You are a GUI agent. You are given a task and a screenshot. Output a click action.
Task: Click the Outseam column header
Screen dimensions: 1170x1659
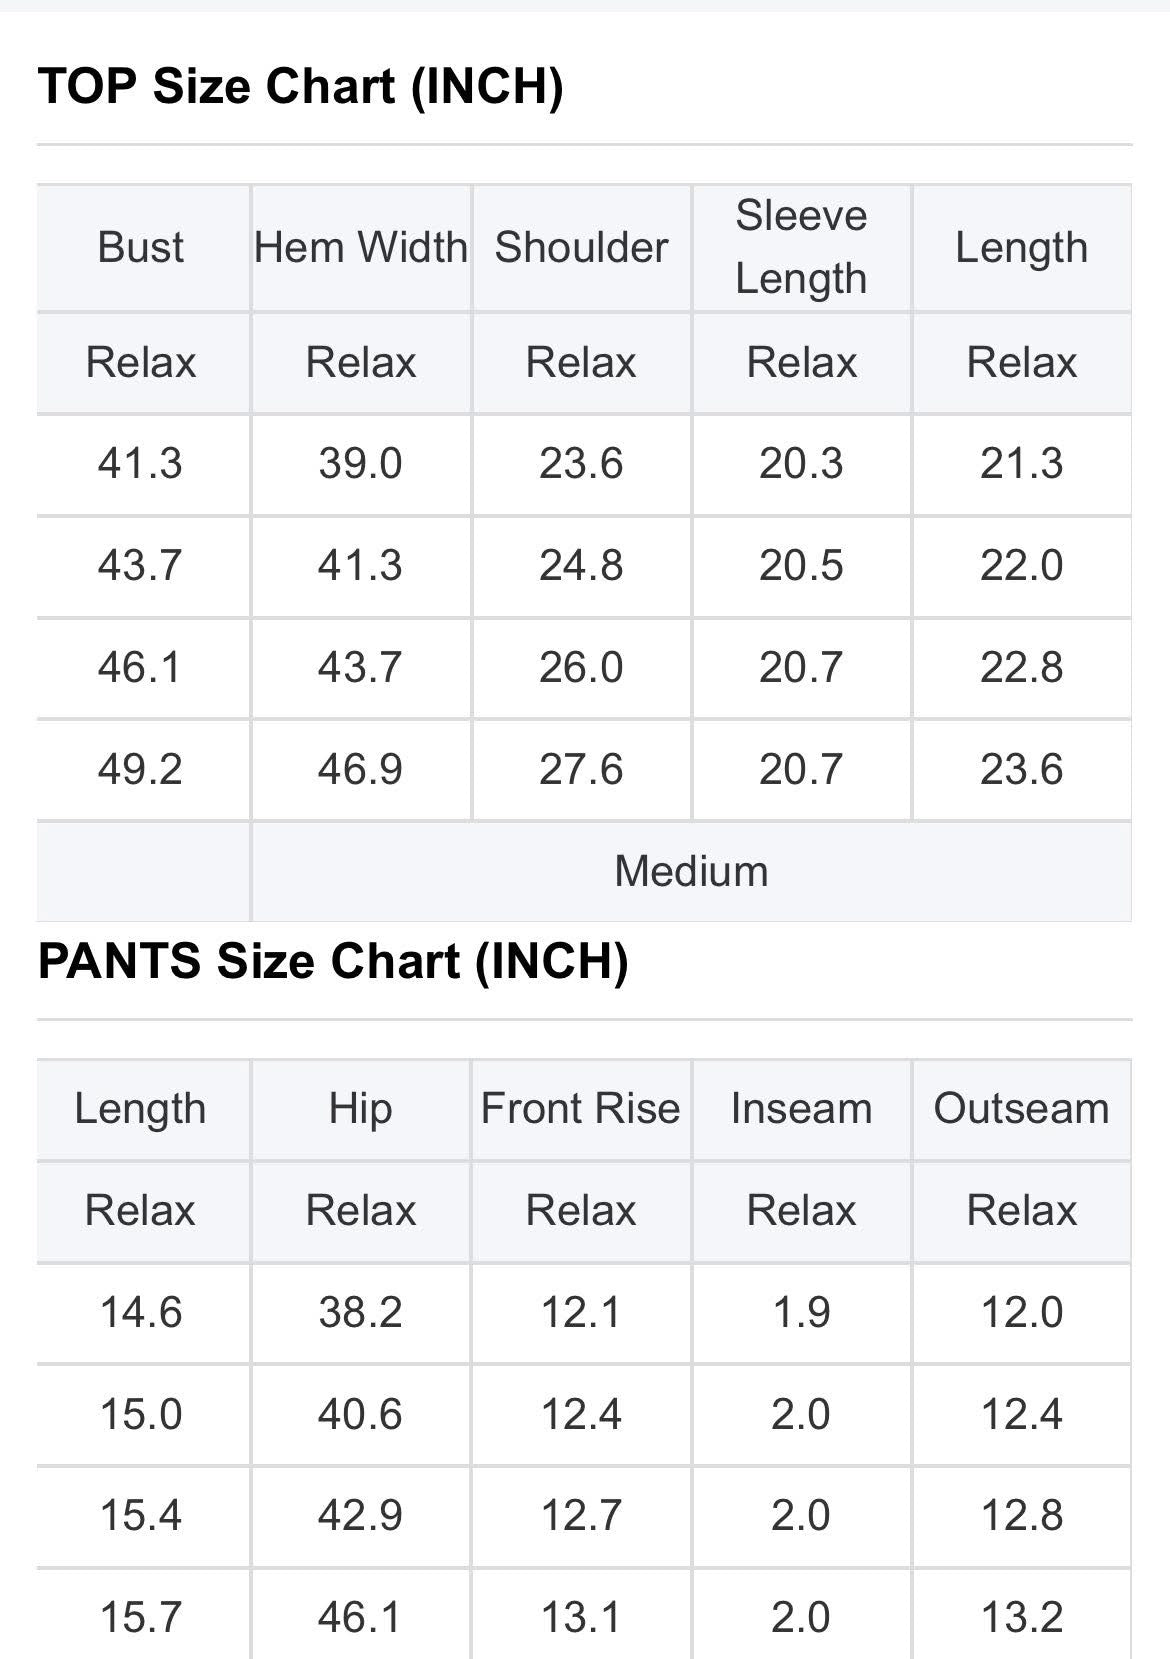pyautogui.click(x=1021, y=1109)
